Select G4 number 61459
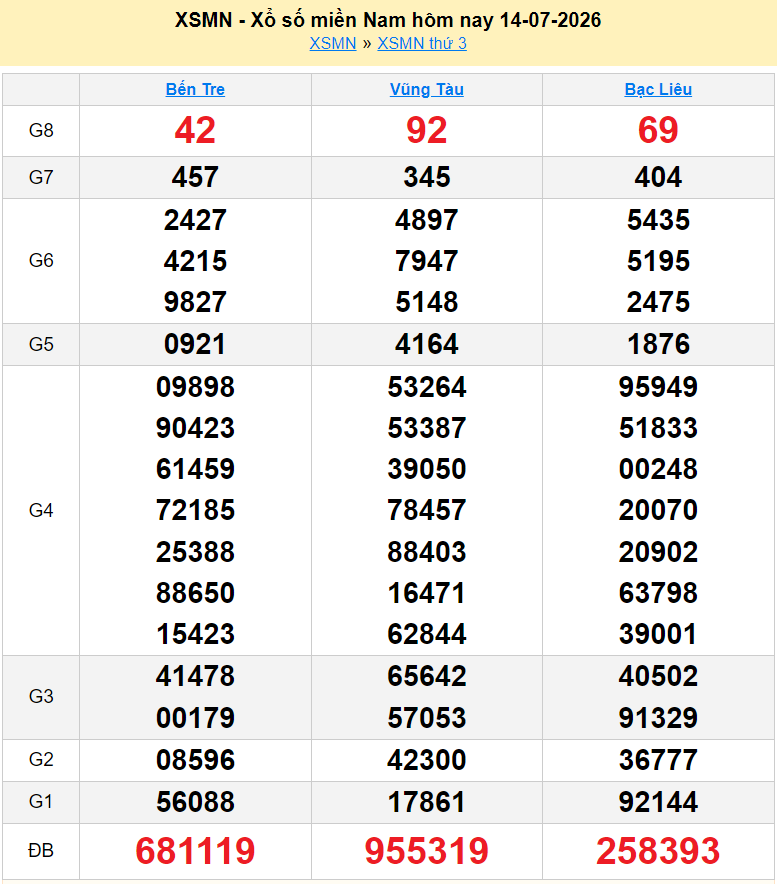 coord(195,470)
